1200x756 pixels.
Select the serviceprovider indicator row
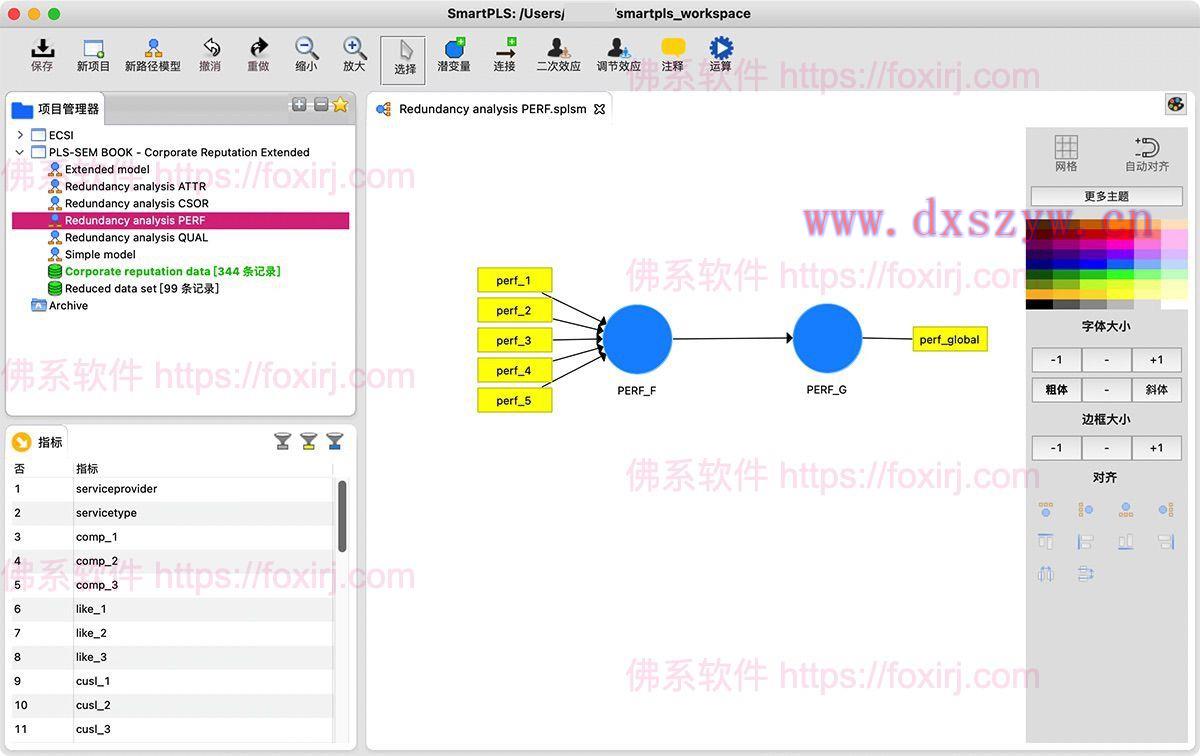click(172, 489)
